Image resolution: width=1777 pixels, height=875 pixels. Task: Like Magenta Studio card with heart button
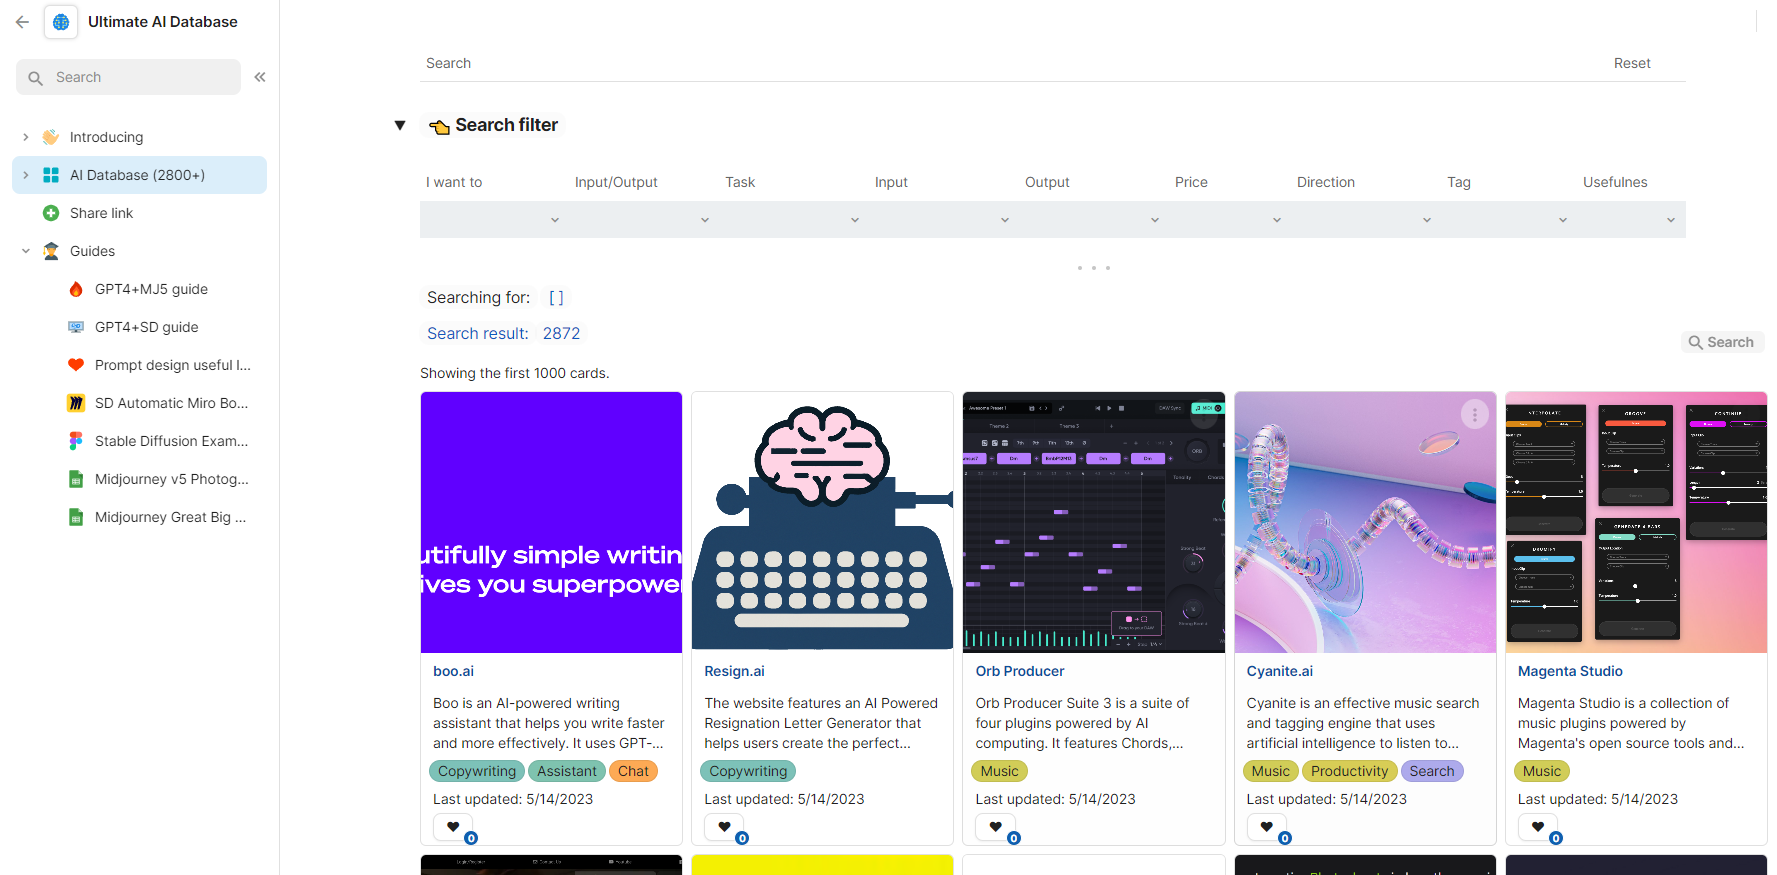(1538, 827)
